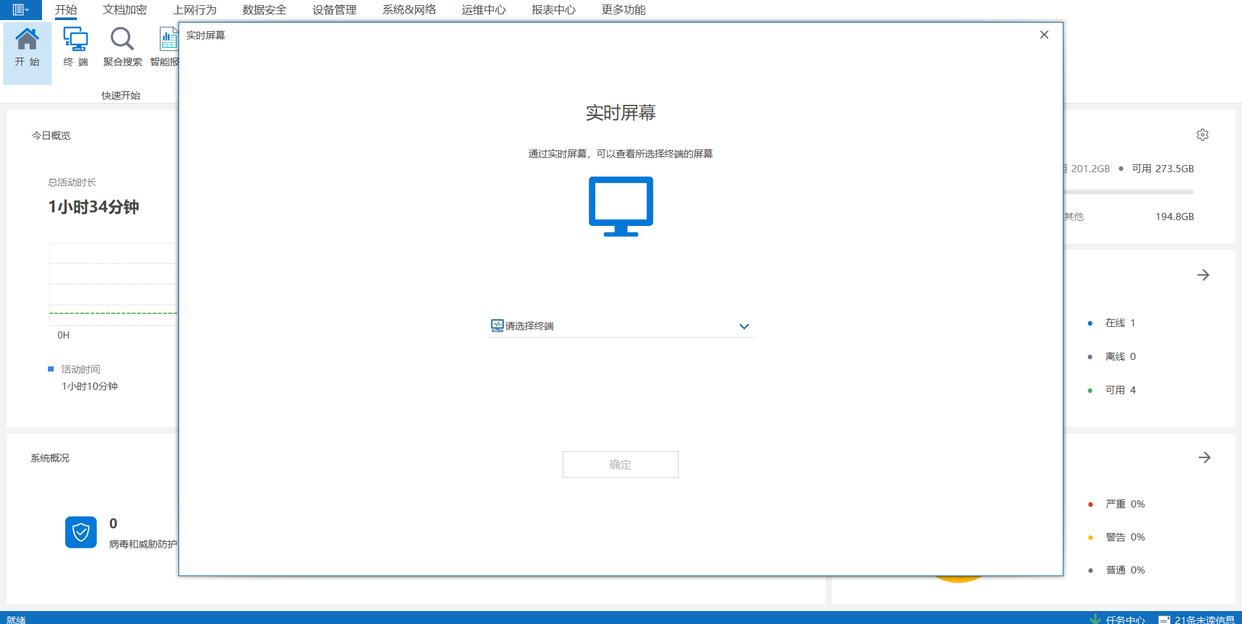Open the 运维中心 tab
The image size is (1242, 624).
pyautogui.click(x=484, y=10)
